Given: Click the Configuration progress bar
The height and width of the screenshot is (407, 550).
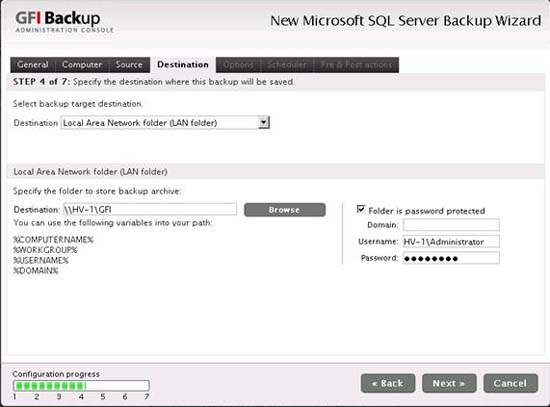Looking at the screenshot, I should point(81,386).
